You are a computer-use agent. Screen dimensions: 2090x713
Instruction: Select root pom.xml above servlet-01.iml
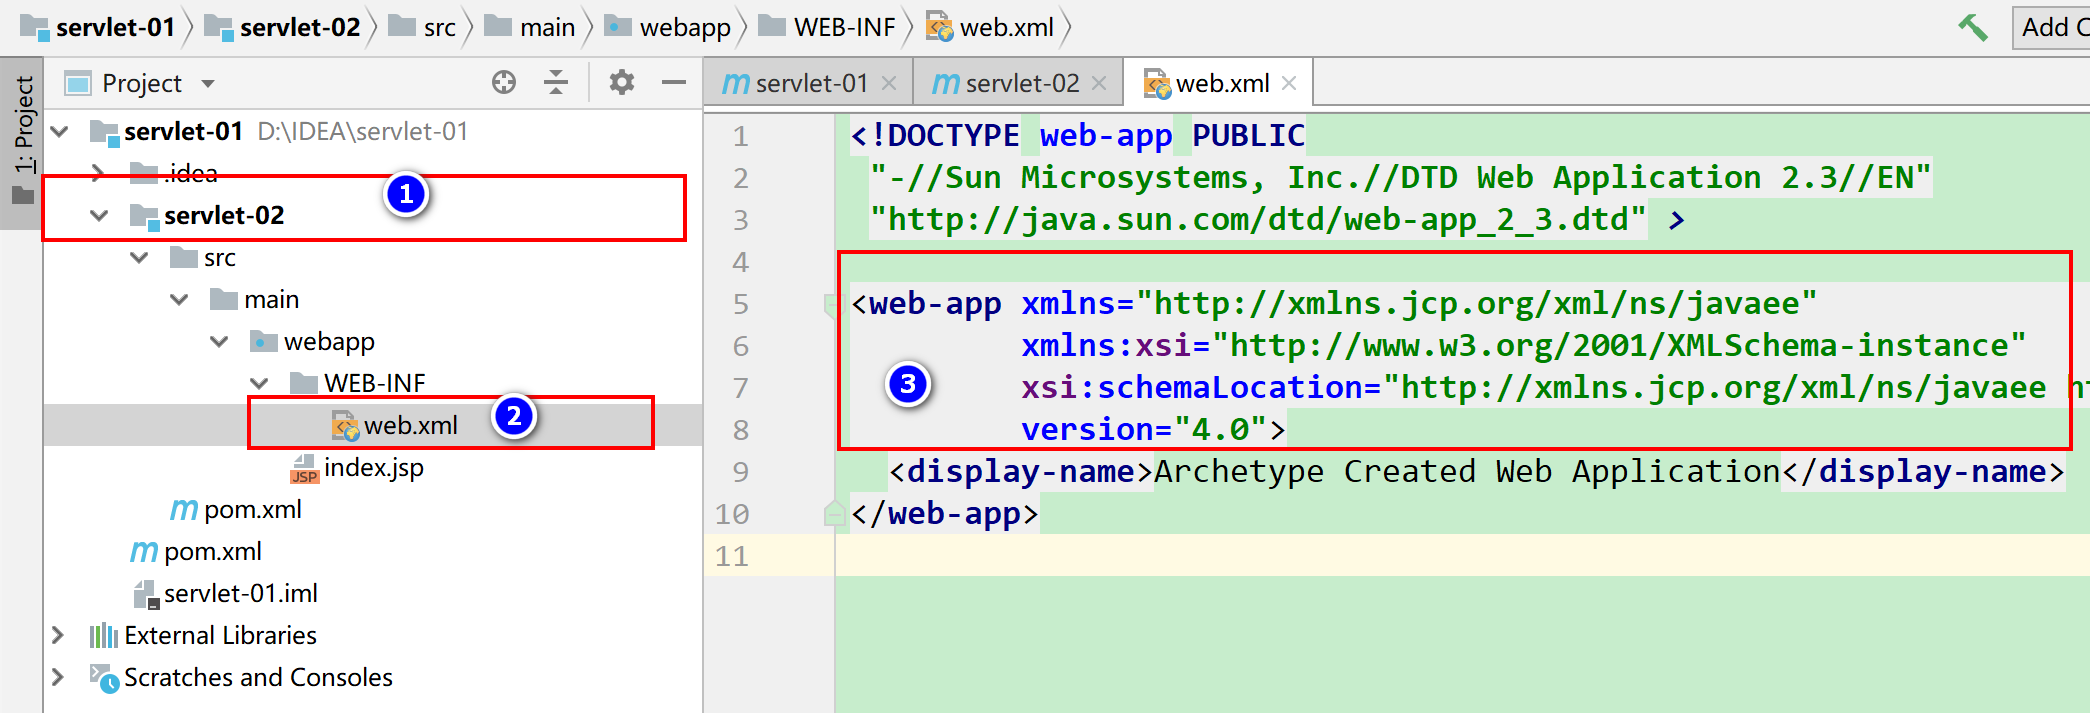coord(212,551)
